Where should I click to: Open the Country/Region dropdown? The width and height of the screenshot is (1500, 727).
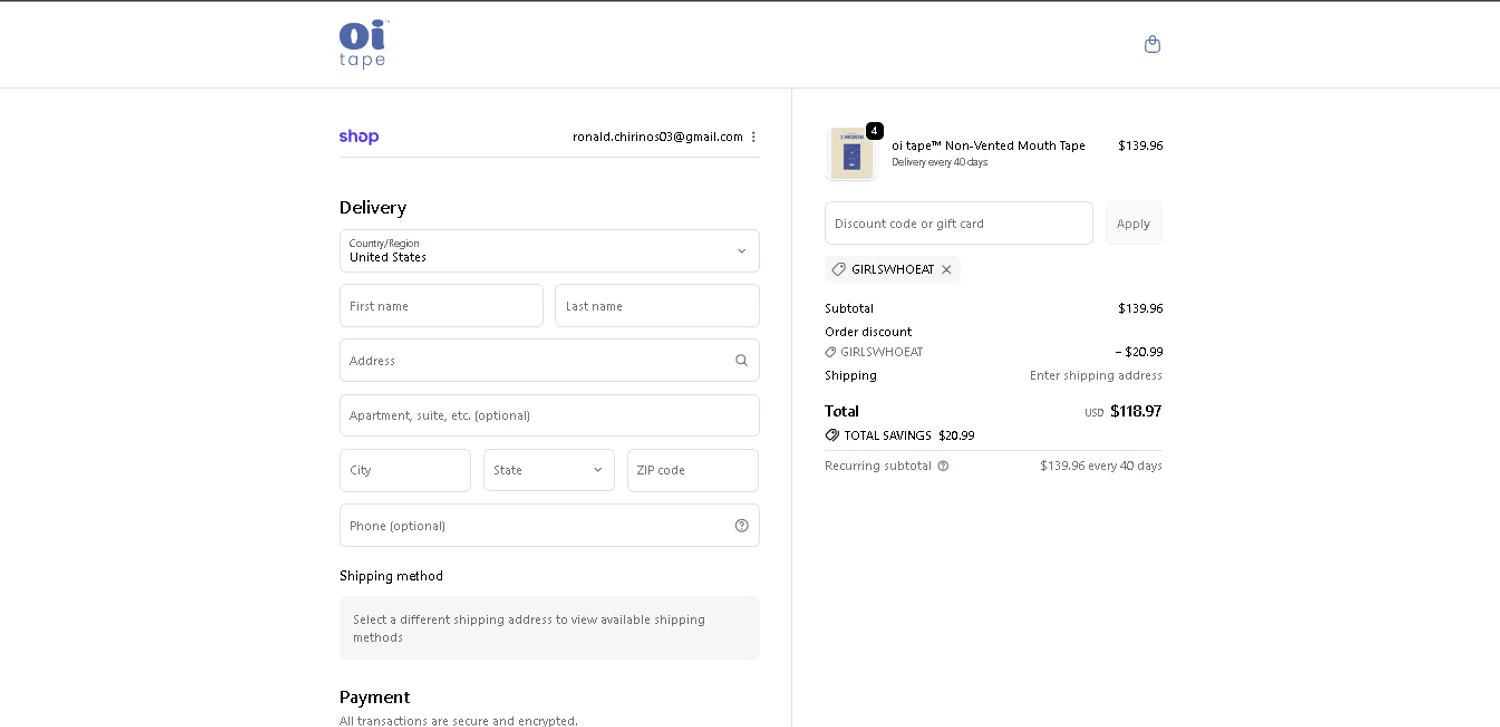(x=549, y=251)
